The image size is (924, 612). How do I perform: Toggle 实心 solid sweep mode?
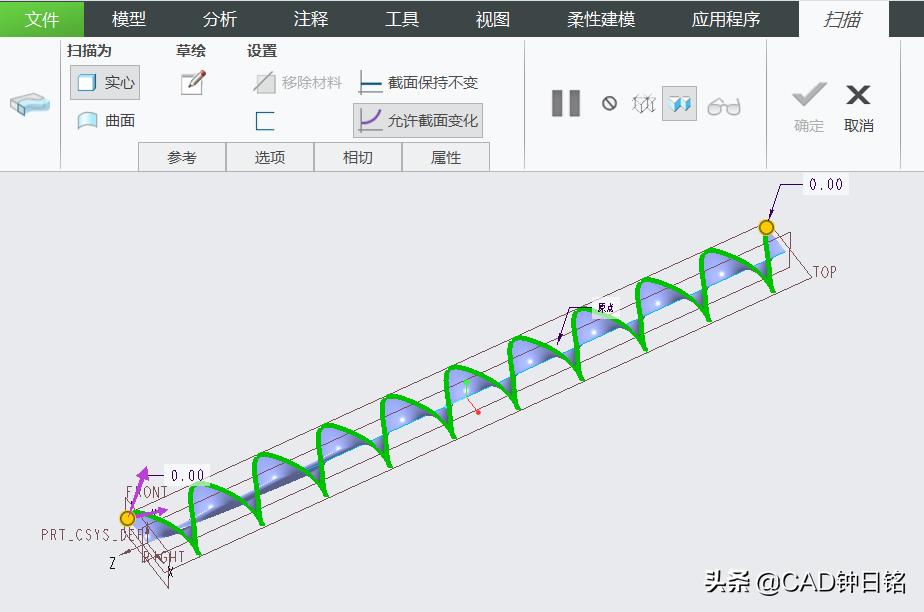(104, 84)
